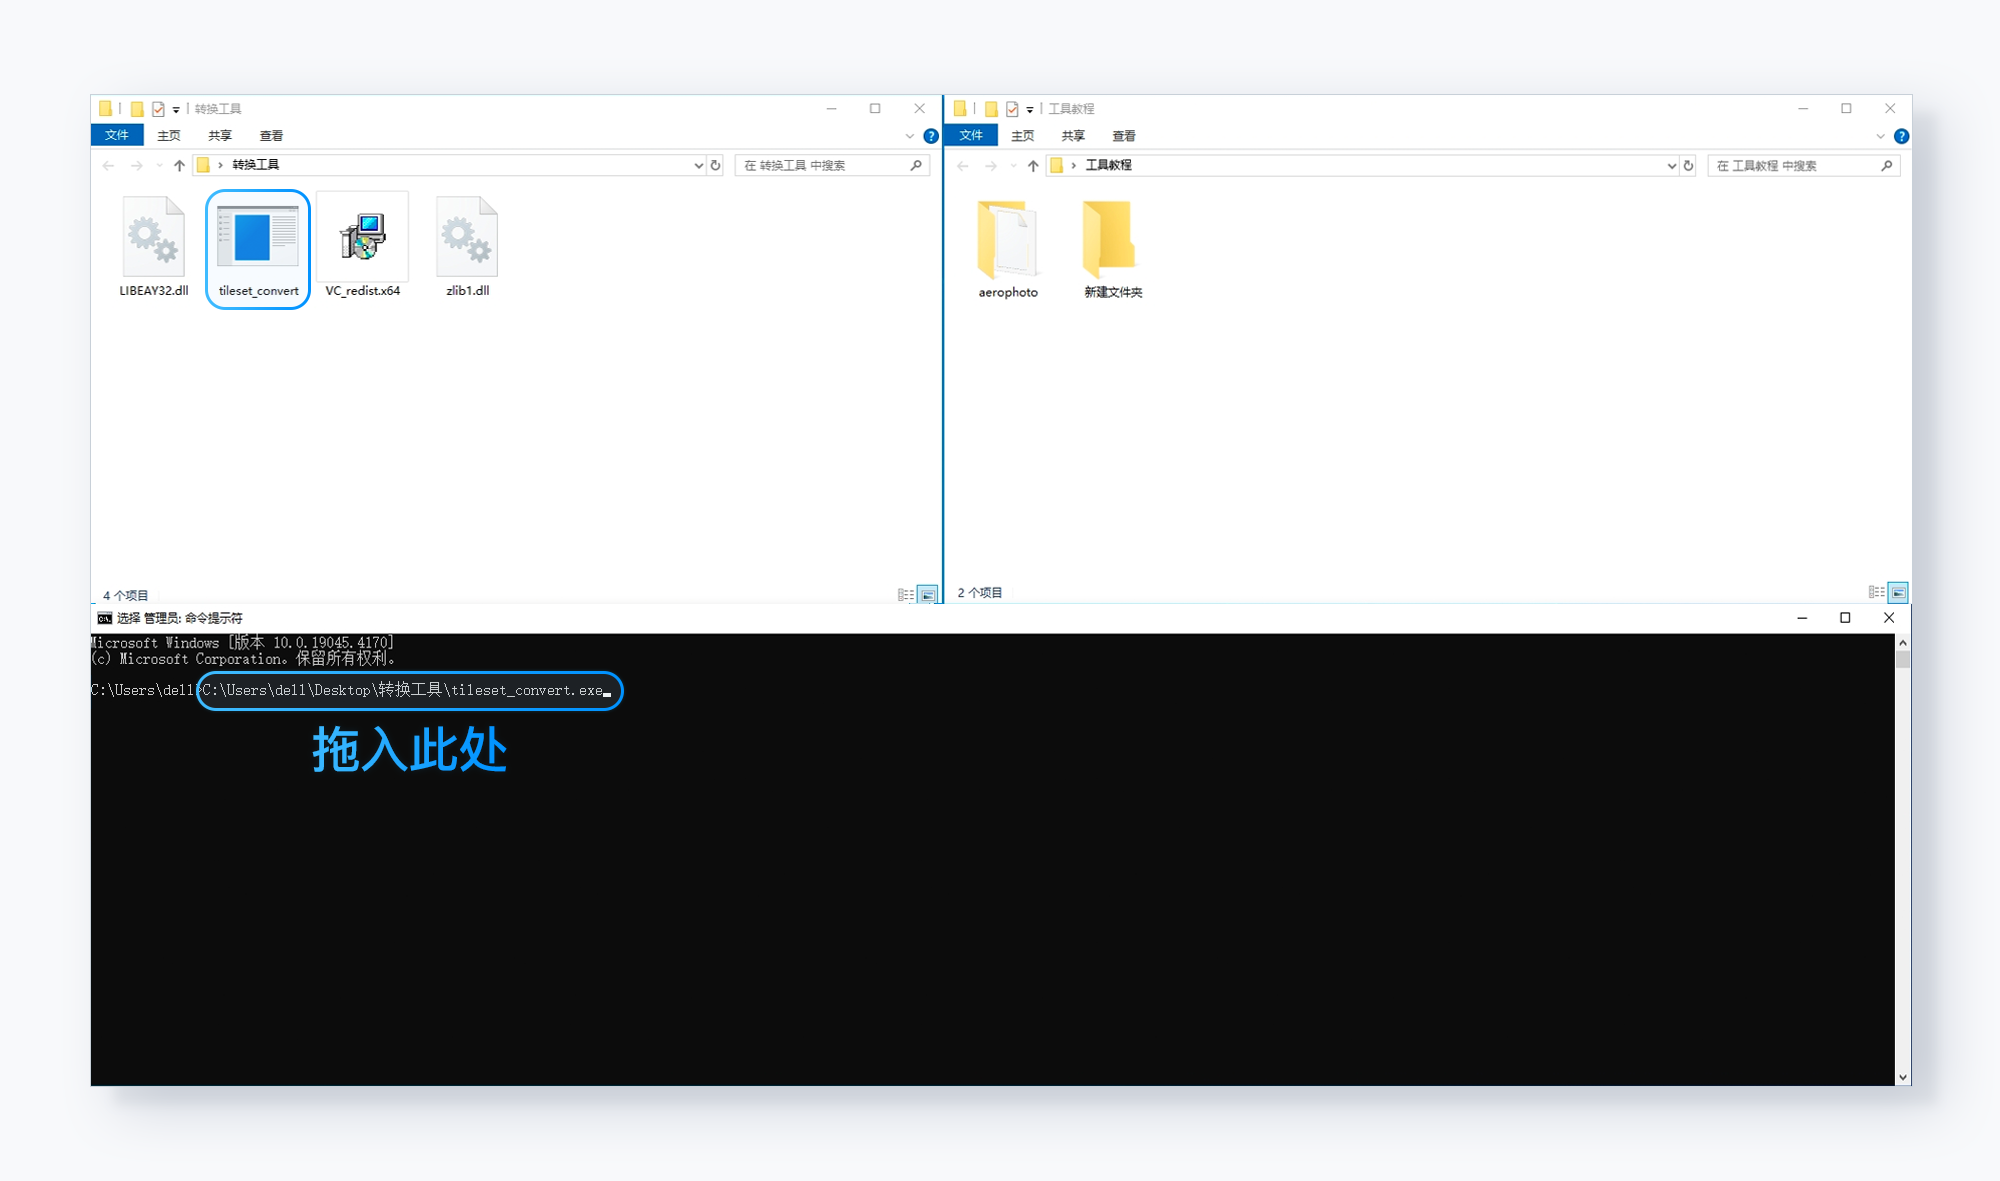
Task: Maximize the command prompt window
Action: 1845,618
